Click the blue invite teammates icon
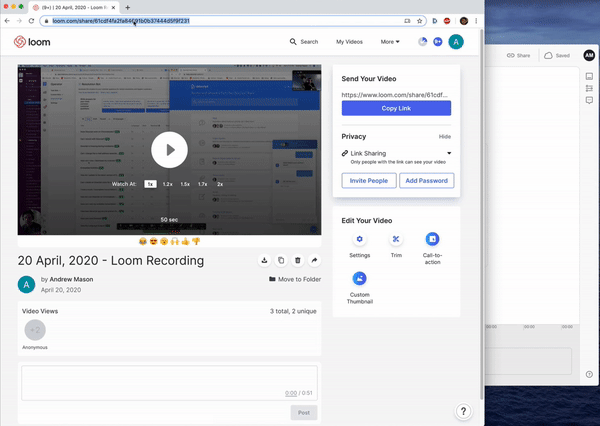600x426 pixels. 438,42
